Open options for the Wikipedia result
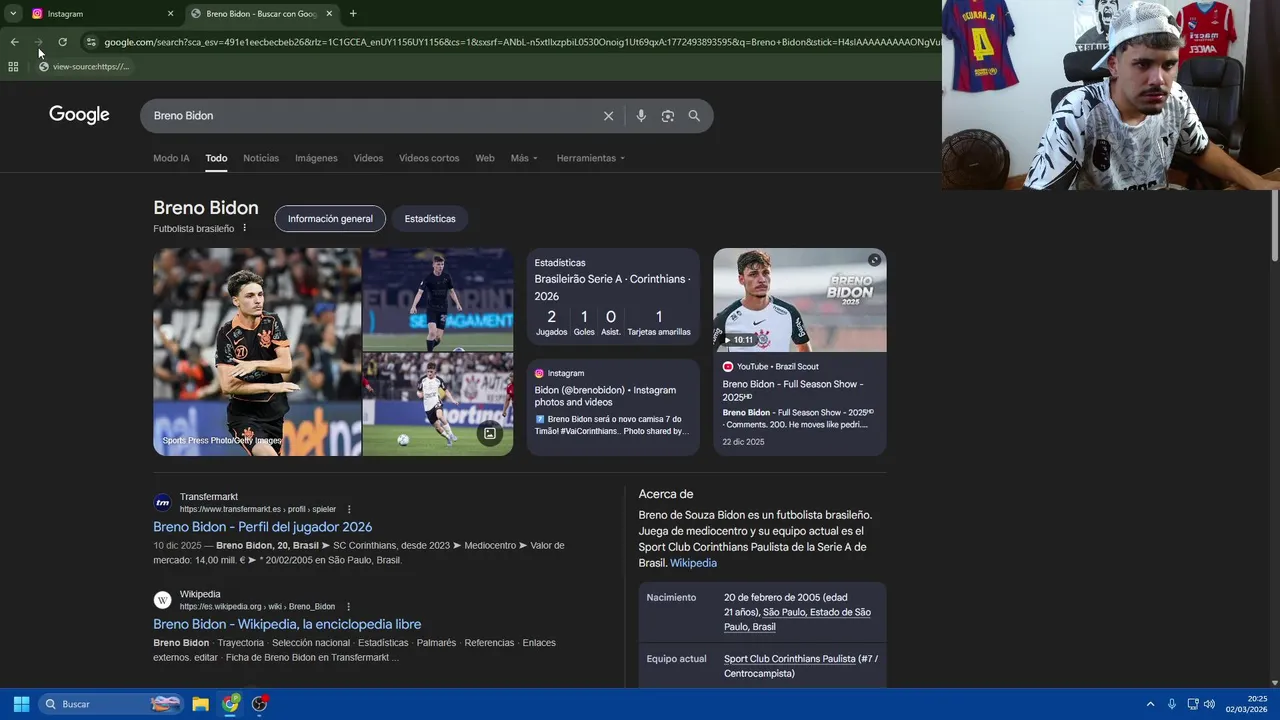The image size is (1280, 720). [x=348, y=606]
